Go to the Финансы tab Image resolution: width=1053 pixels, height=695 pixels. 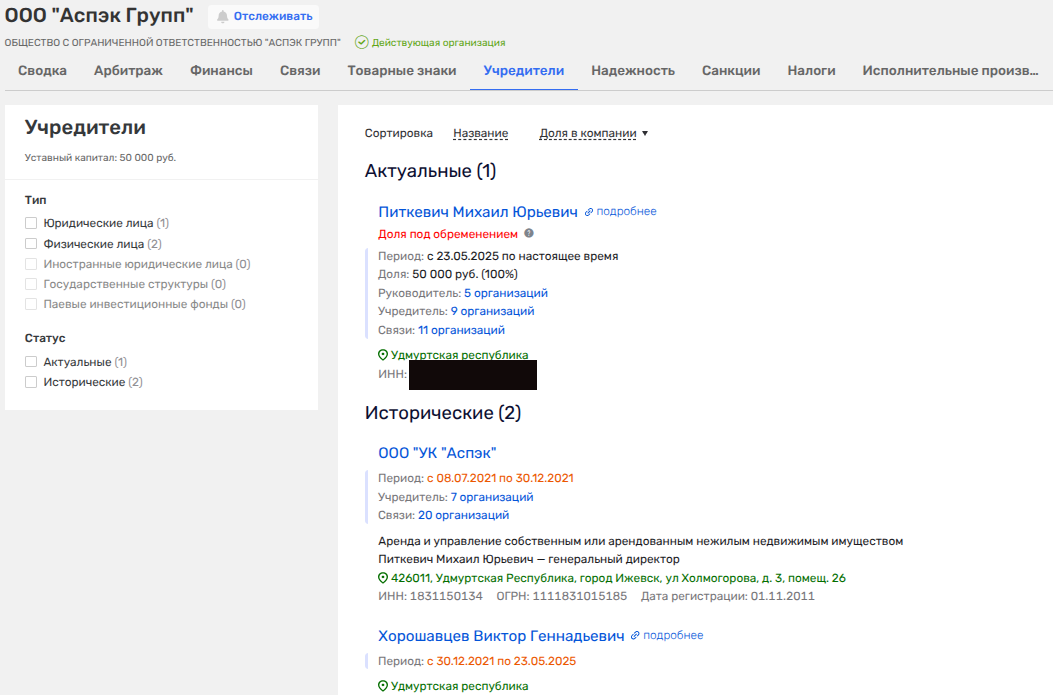pyautogui.click(x=221, y=71)
